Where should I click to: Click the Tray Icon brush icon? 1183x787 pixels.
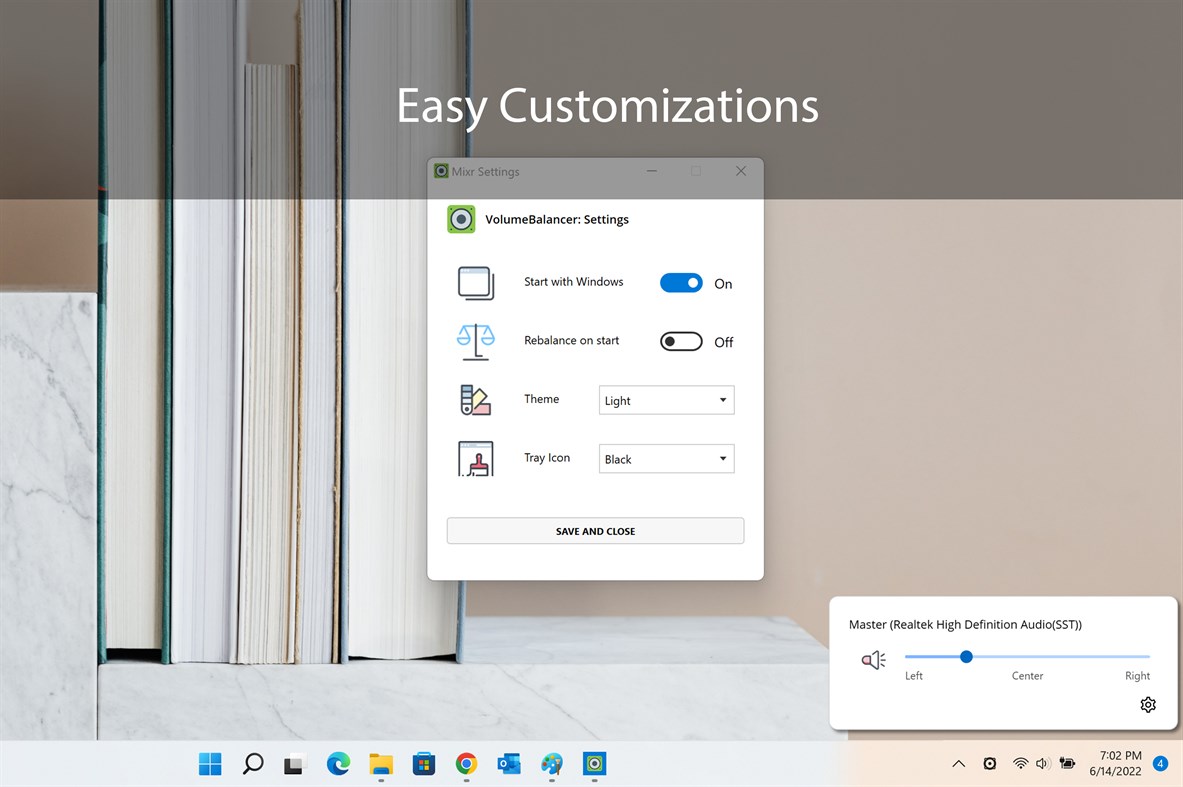[x=475, y=458]
